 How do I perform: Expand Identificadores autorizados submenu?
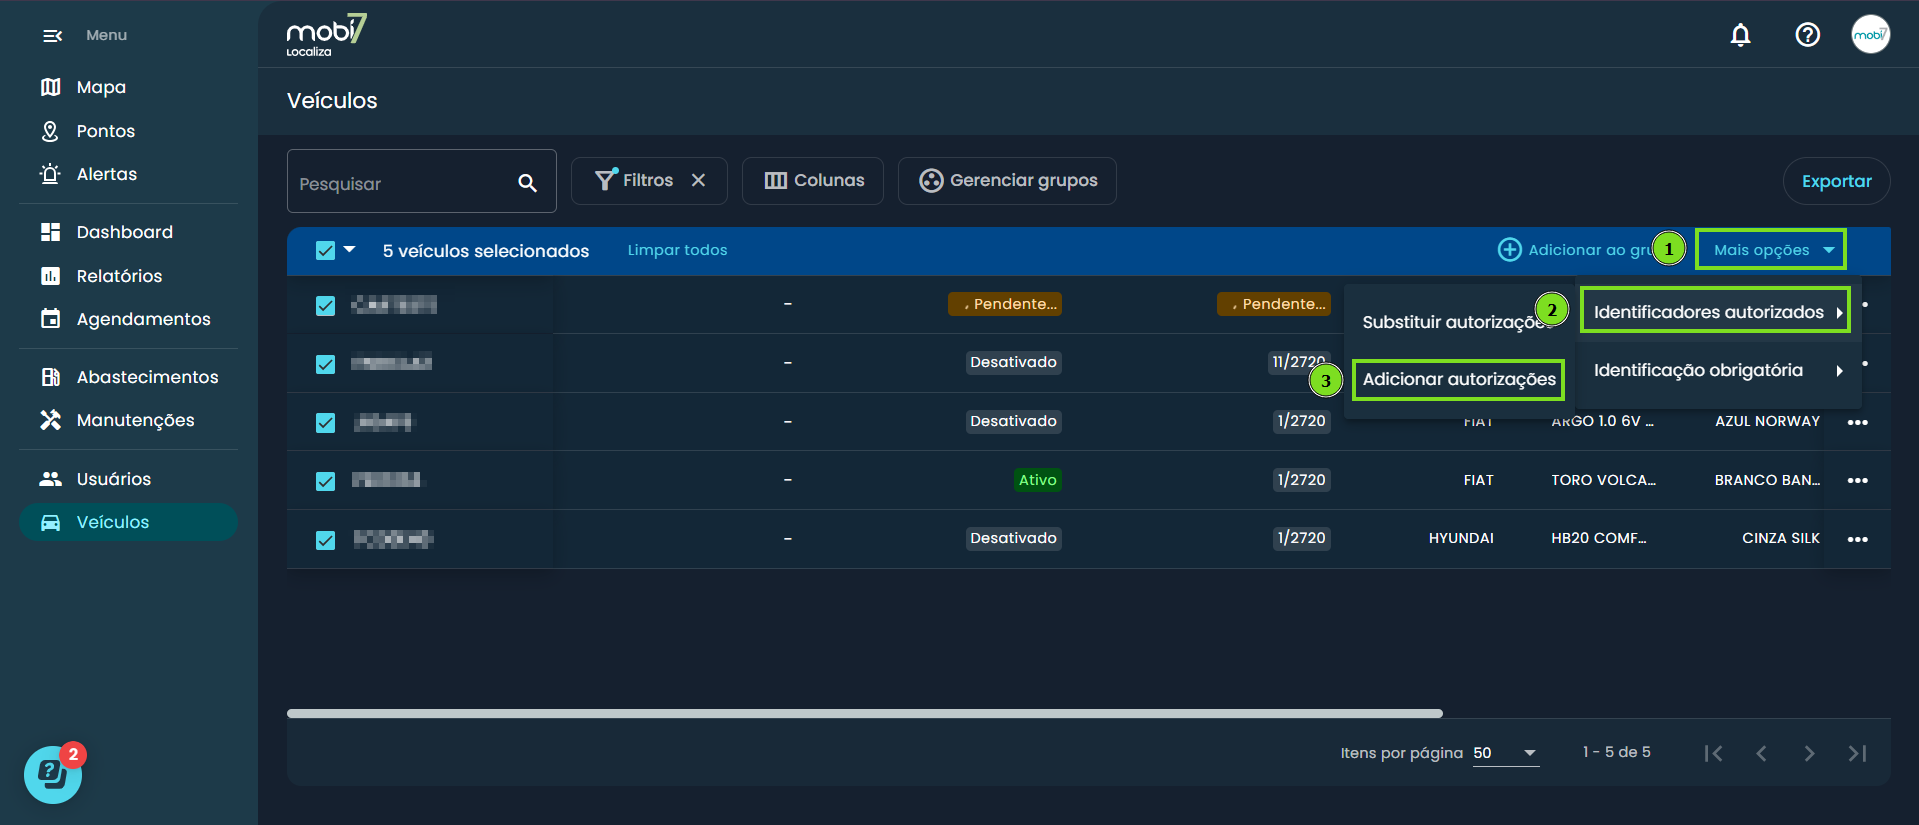click(x=1715, y=312)
